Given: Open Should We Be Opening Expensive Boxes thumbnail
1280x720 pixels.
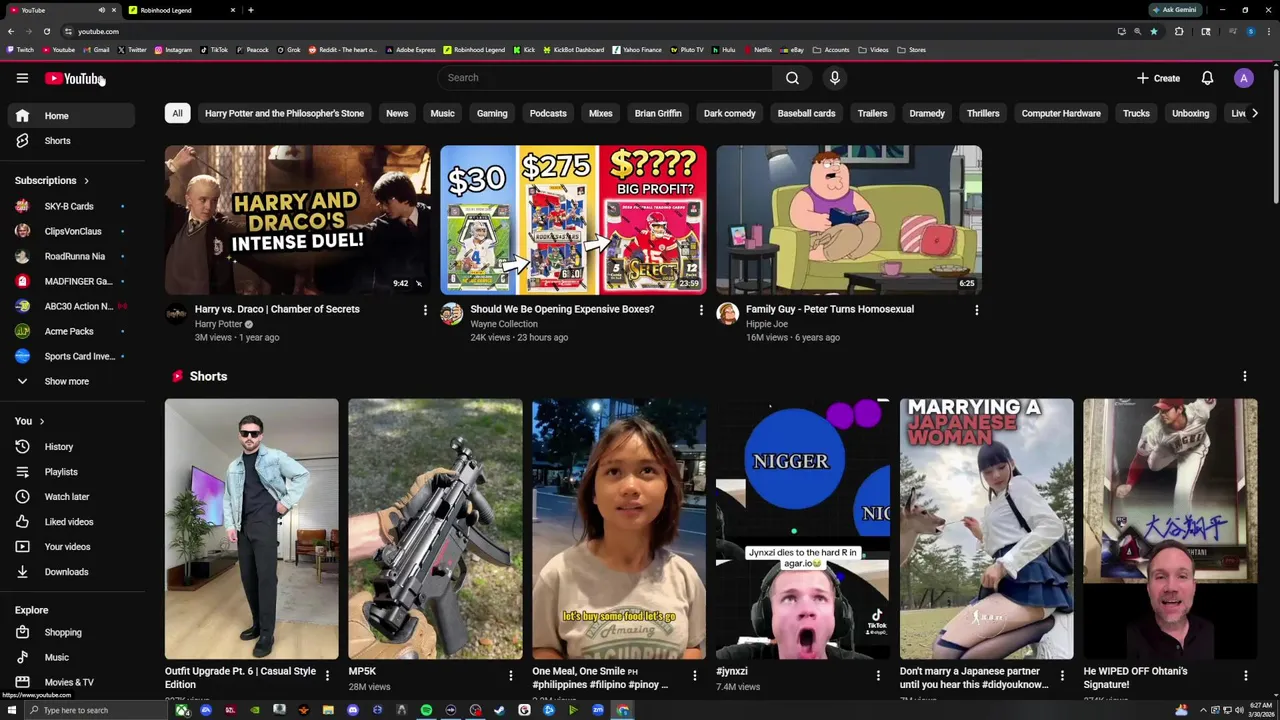Looking at the screenshot, I should [573, 220].
